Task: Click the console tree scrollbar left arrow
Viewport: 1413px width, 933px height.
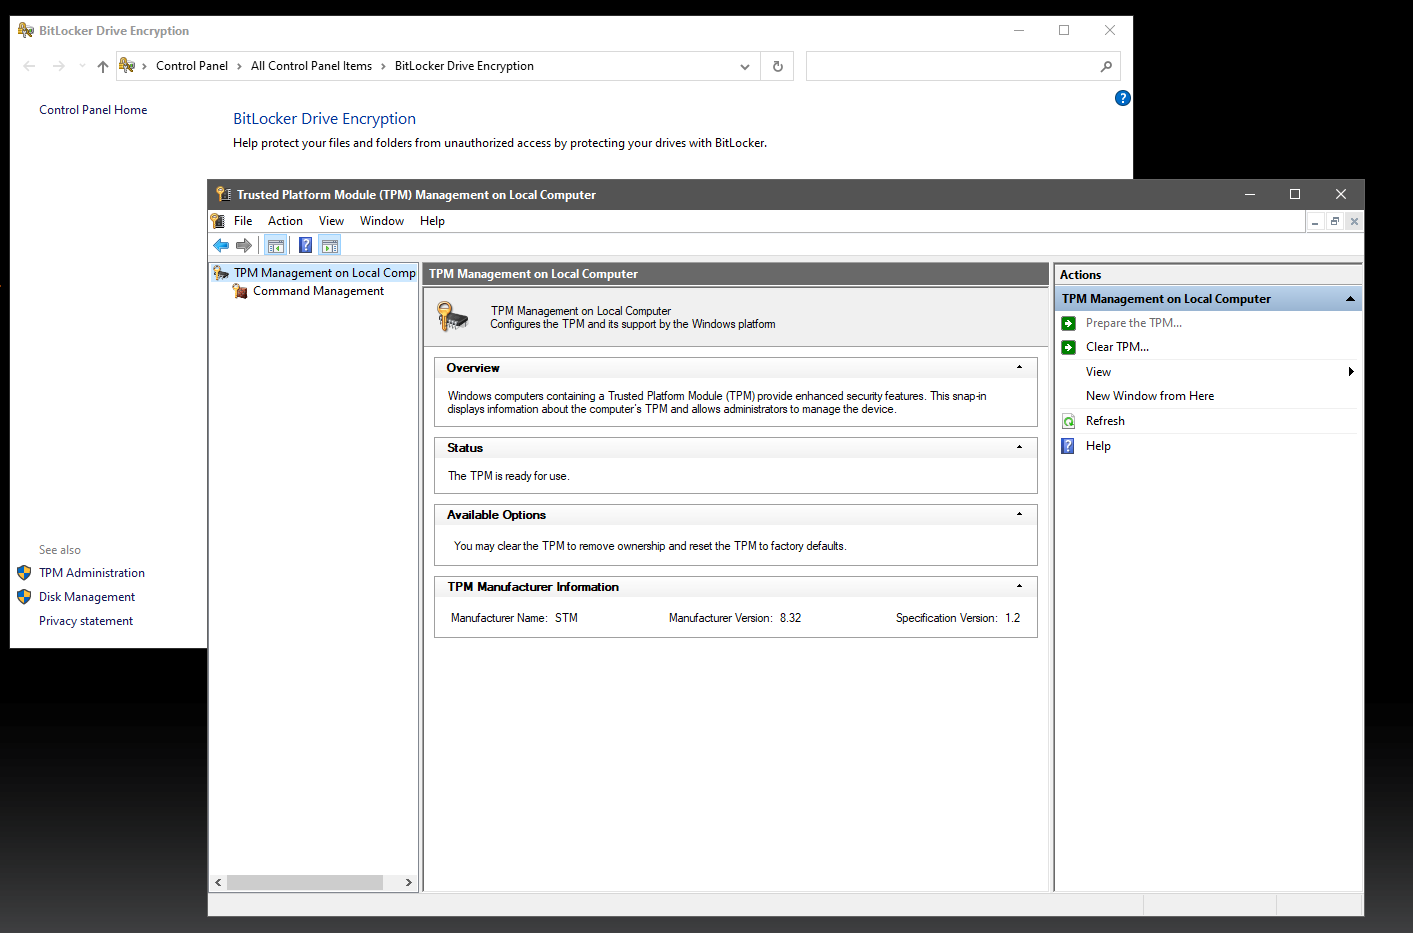Action: tap(218, 882)
